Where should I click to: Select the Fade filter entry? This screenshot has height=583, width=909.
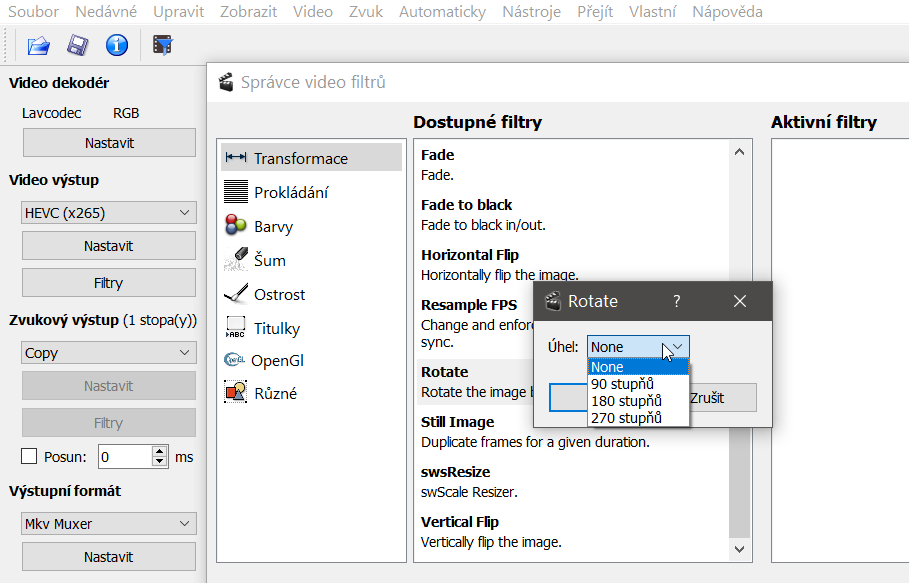pyautogui.click(x=573, y=165)
